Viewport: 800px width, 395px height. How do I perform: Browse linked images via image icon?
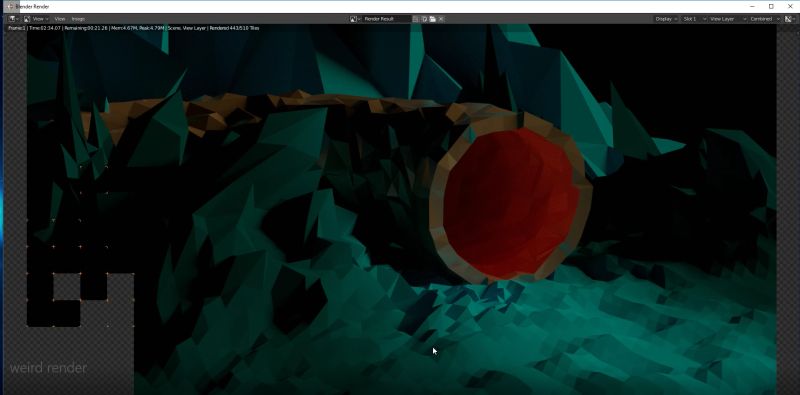point(355,19)
